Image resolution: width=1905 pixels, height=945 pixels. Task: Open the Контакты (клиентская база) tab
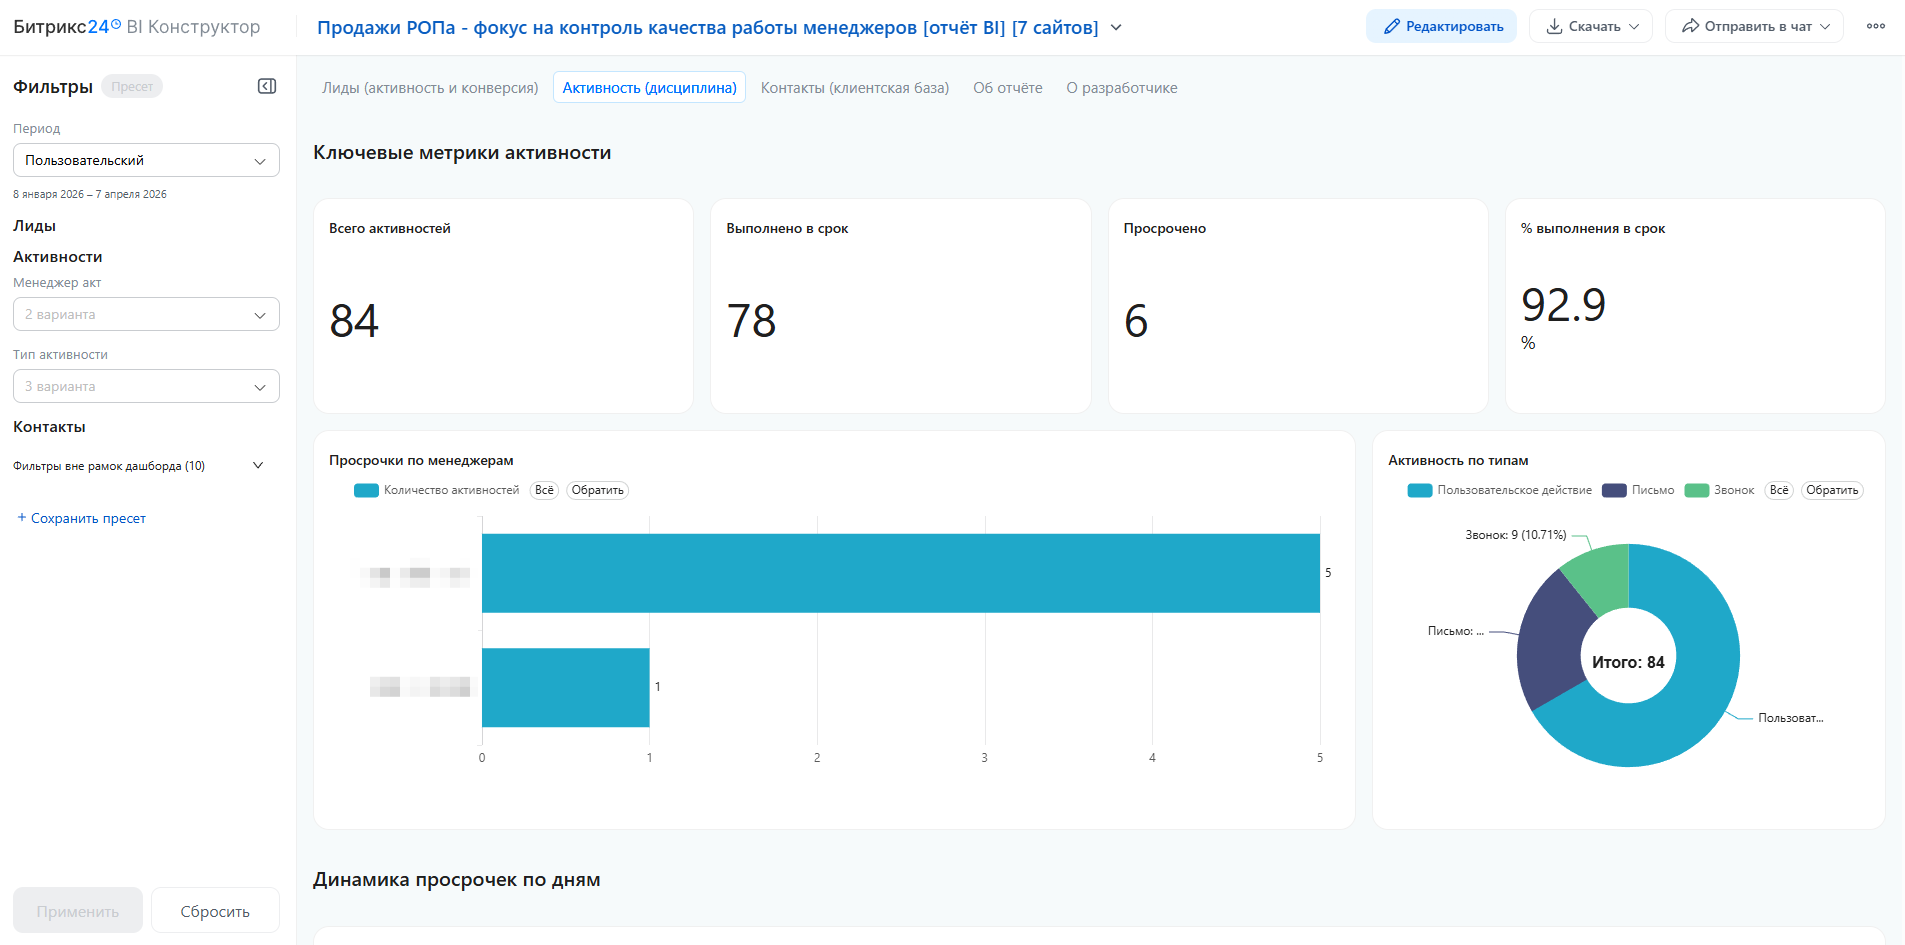(854, 88)
